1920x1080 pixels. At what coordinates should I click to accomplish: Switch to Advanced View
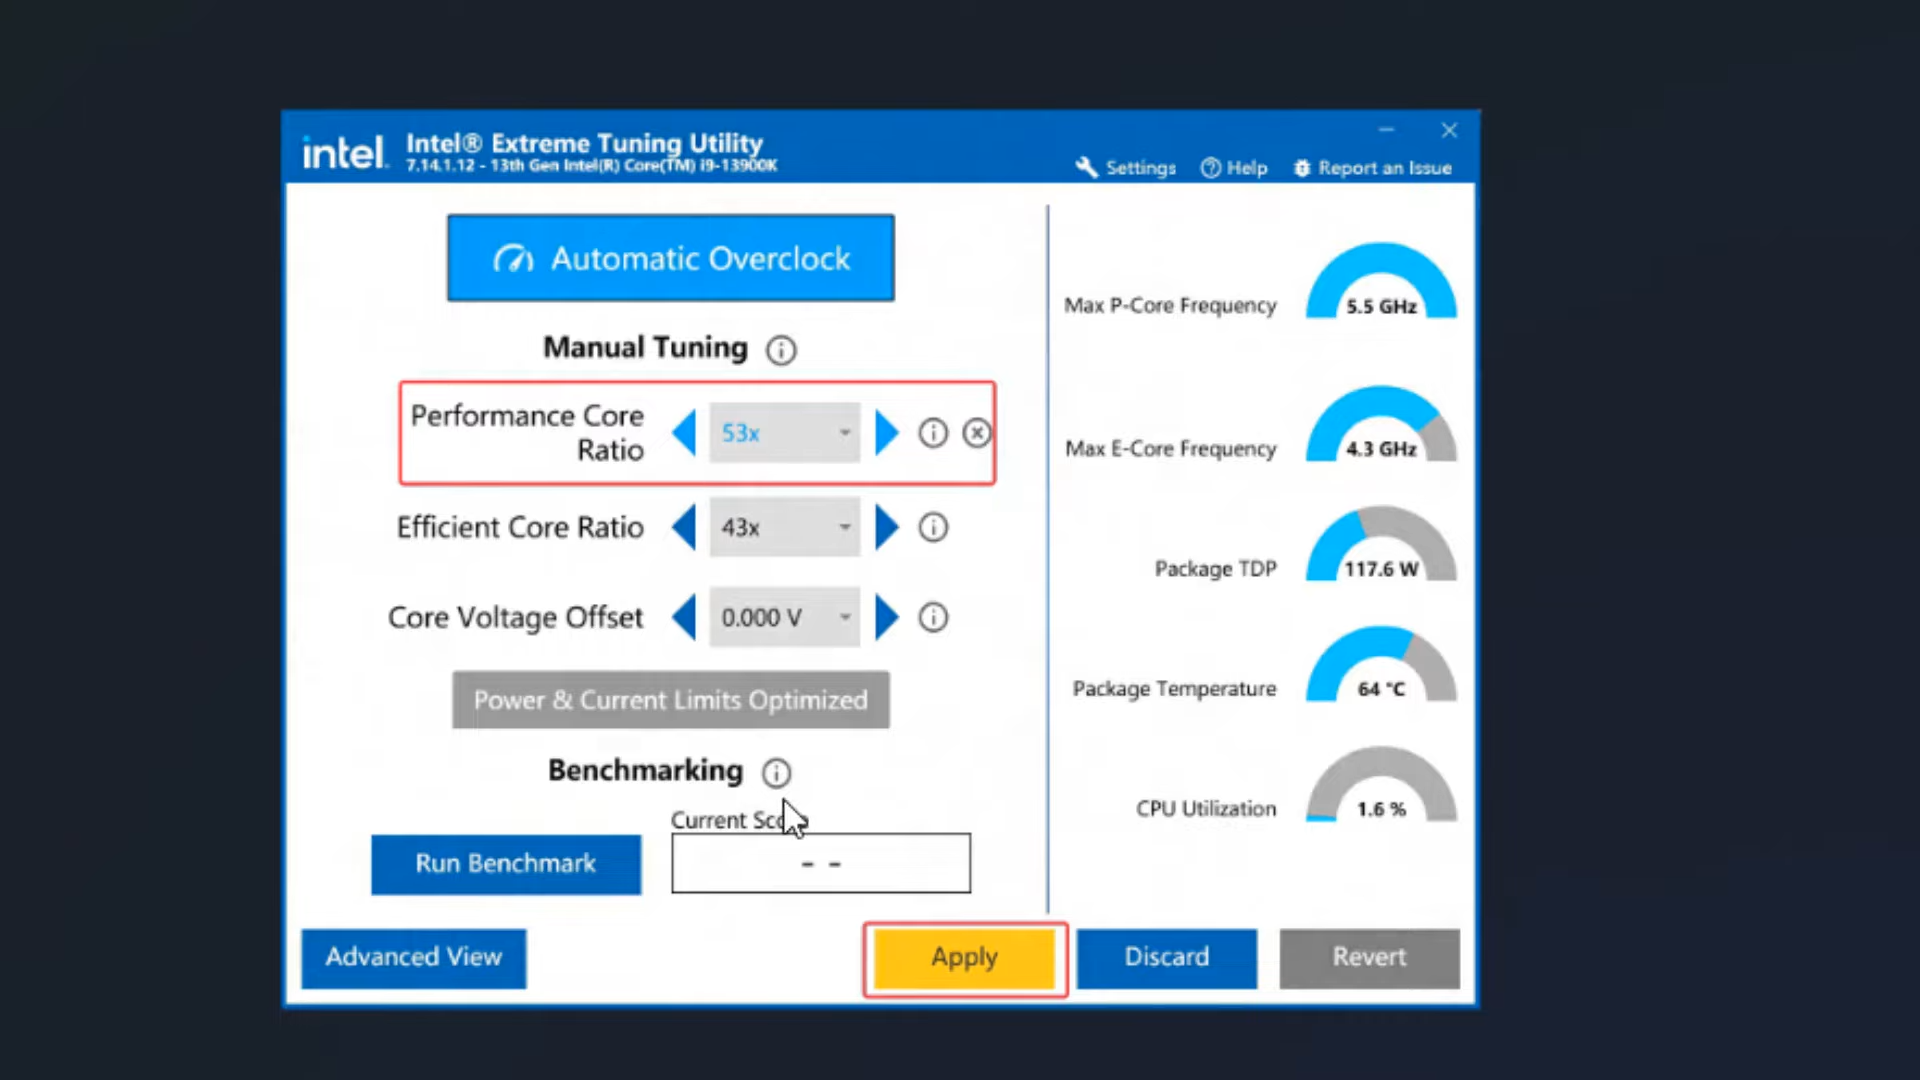[x=413, y=958]
